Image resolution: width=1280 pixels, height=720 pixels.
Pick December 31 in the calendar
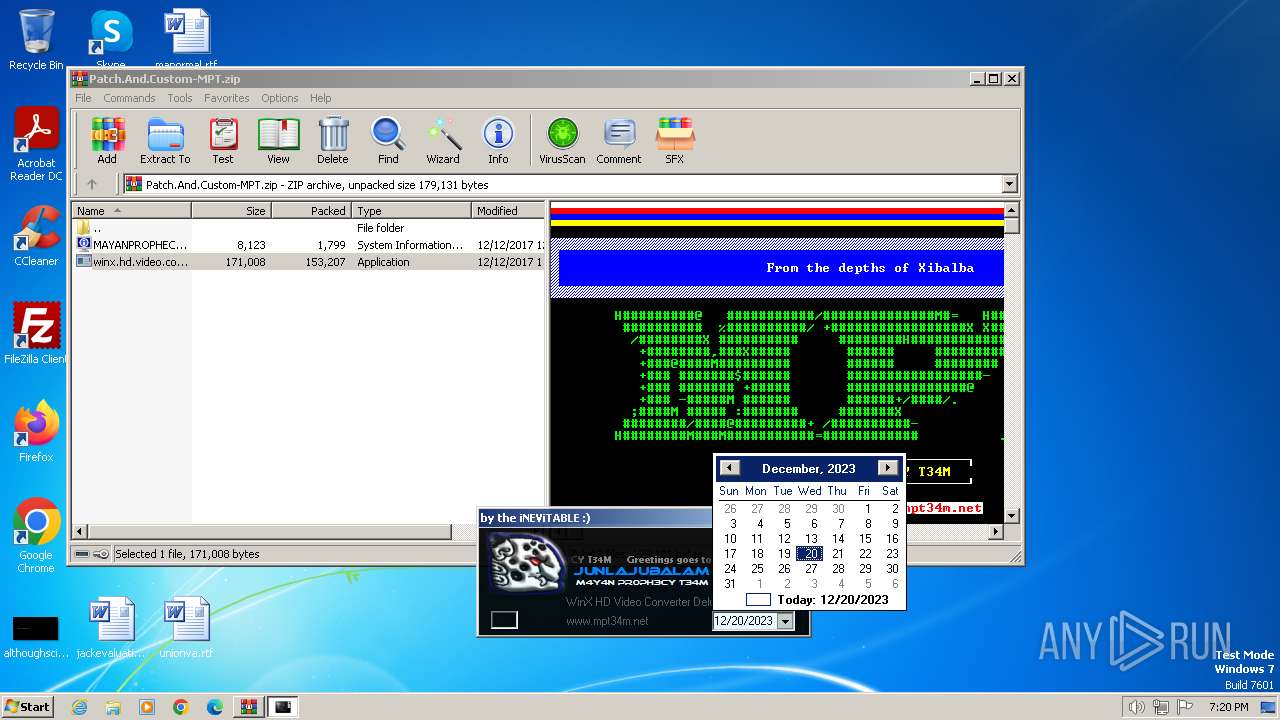730,584
